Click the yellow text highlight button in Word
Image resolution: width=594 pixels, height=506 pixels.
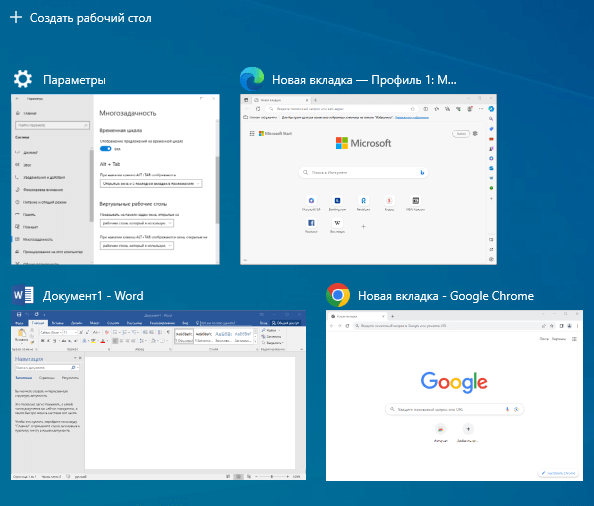pos(94,341)
